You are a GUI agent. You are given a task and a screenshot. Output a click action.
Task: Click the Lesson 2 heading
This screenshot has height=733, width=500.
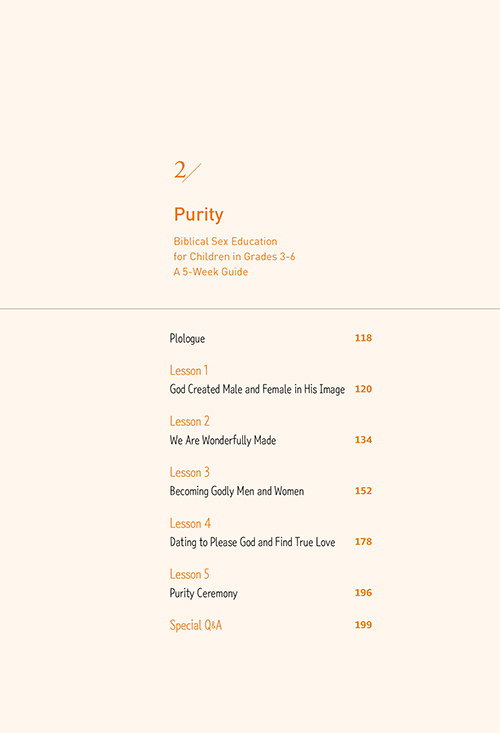189,421
